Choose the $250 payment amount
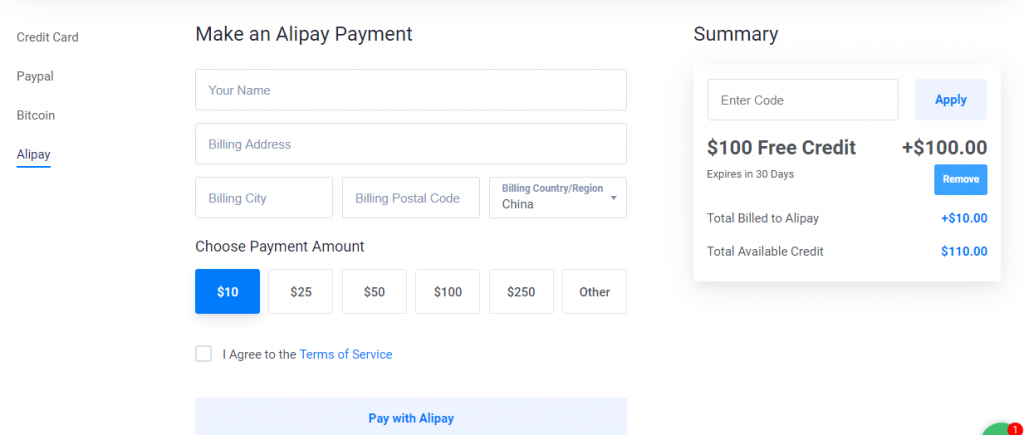Screen dimensions: 1024x435 pyautogui.click(x=521, y=292)
